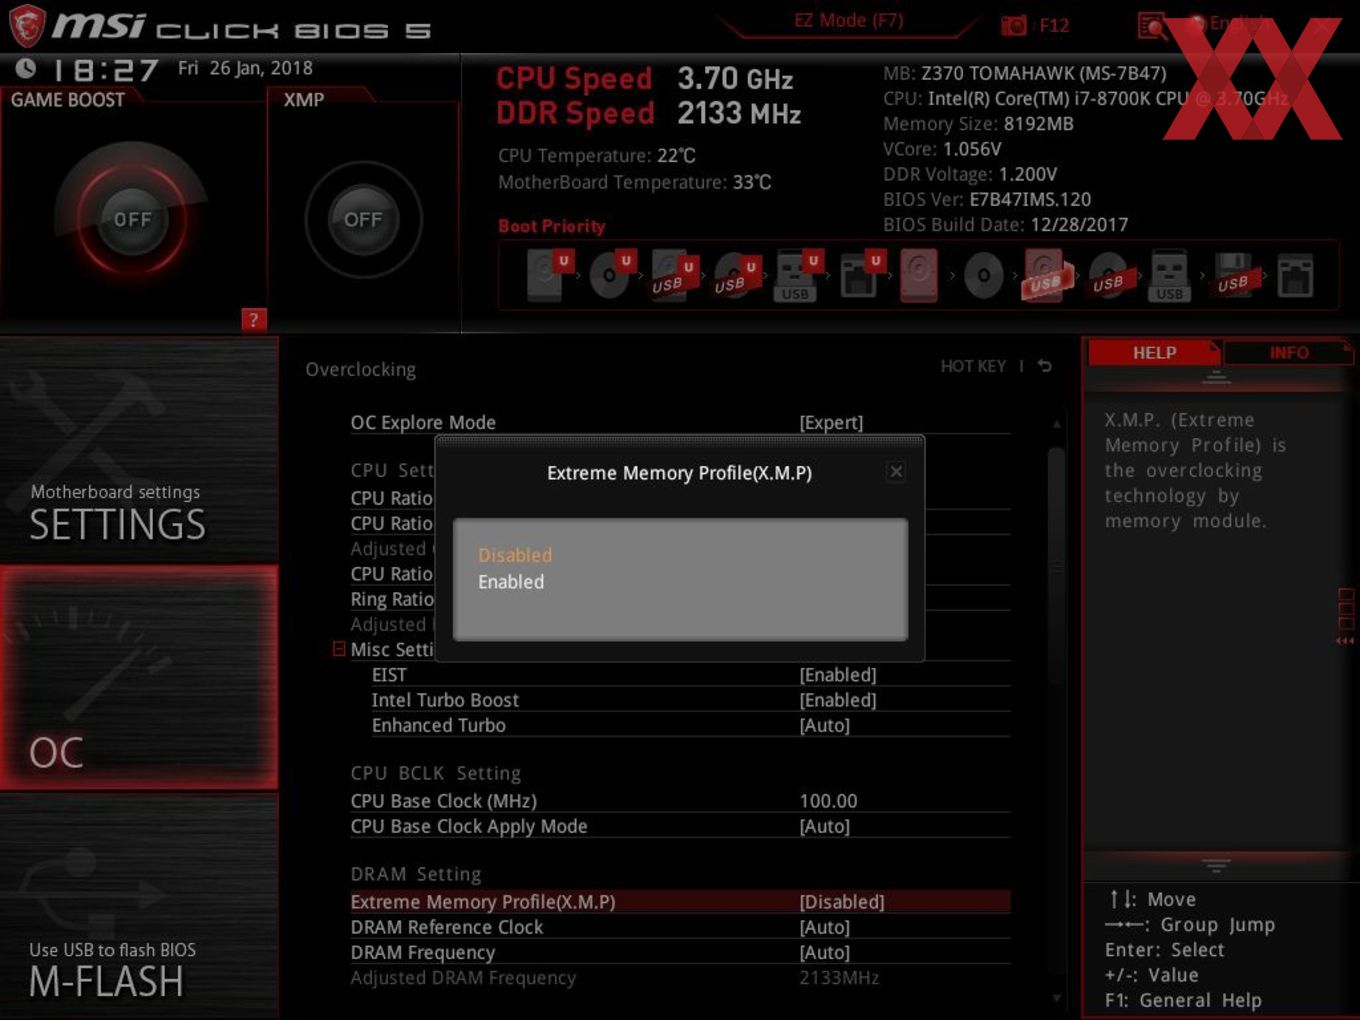Select the DRAM Reference Clock label

coord(446,927)
